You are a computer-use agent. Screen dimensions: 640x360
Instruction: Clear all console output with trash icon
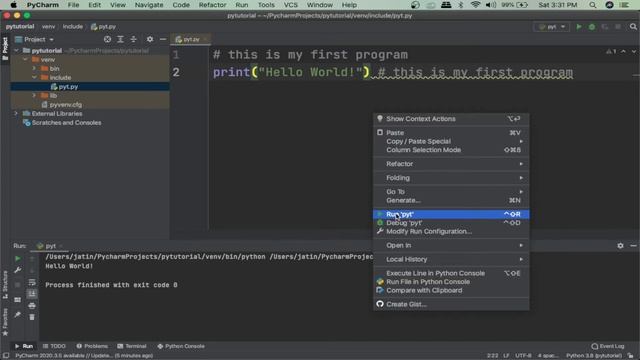pyautogui.click(x=32, y=317)
